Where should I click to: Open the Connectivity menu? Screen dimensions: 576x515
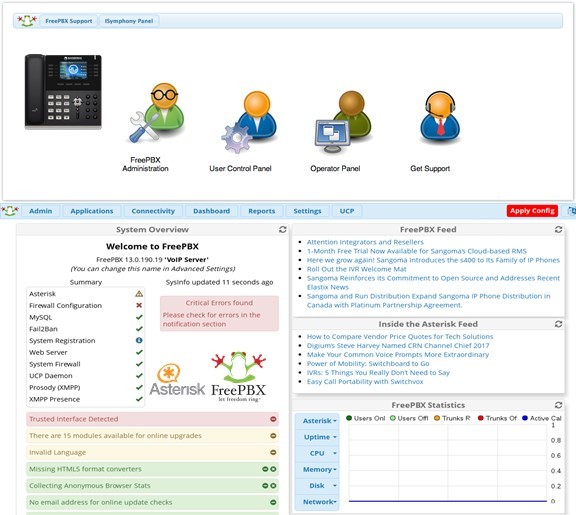point(153,211)
